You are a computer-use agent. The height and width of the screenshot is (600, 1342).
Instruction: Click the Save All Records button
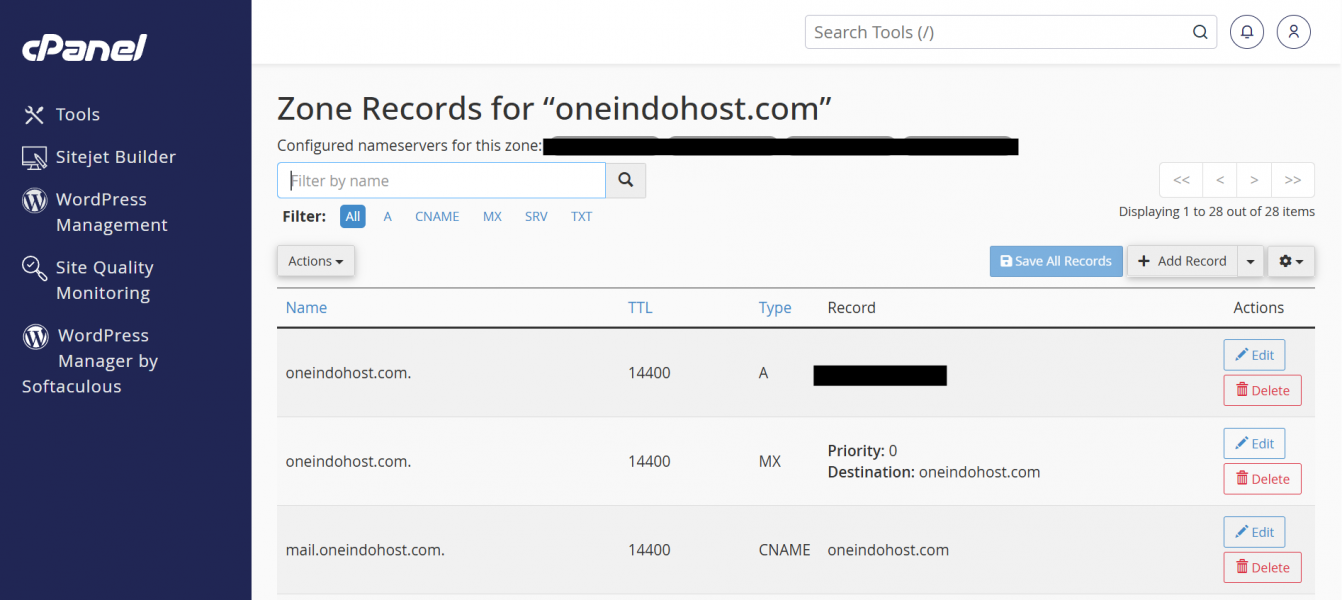tap(1056, 261)
